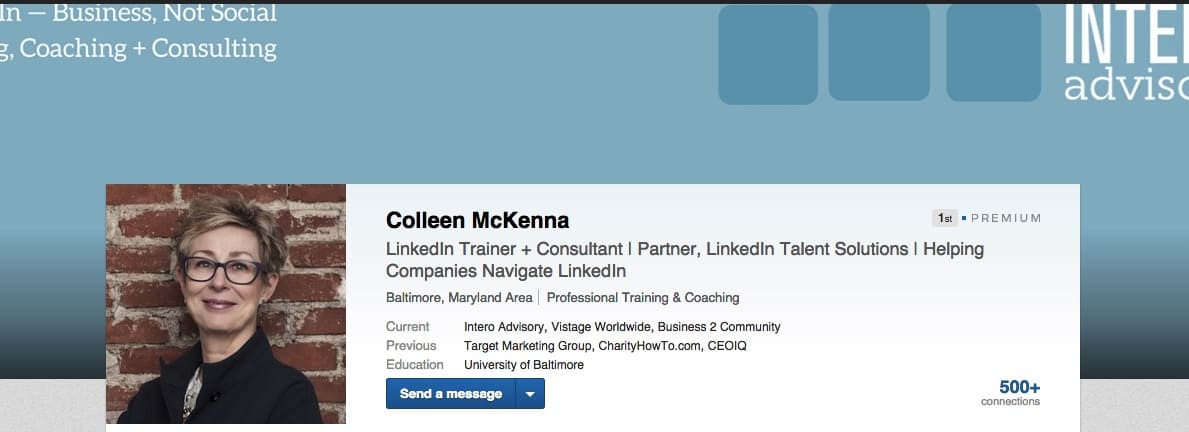Click the rightmost blue square in banner
The image size is (1189, 432).
point(994,53)
